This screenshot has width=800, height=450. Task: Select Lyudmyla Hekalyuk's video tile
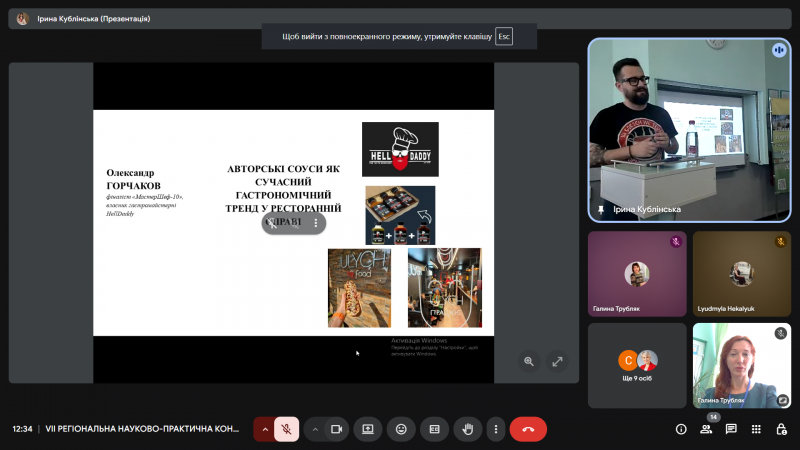[x=741, y=273]
